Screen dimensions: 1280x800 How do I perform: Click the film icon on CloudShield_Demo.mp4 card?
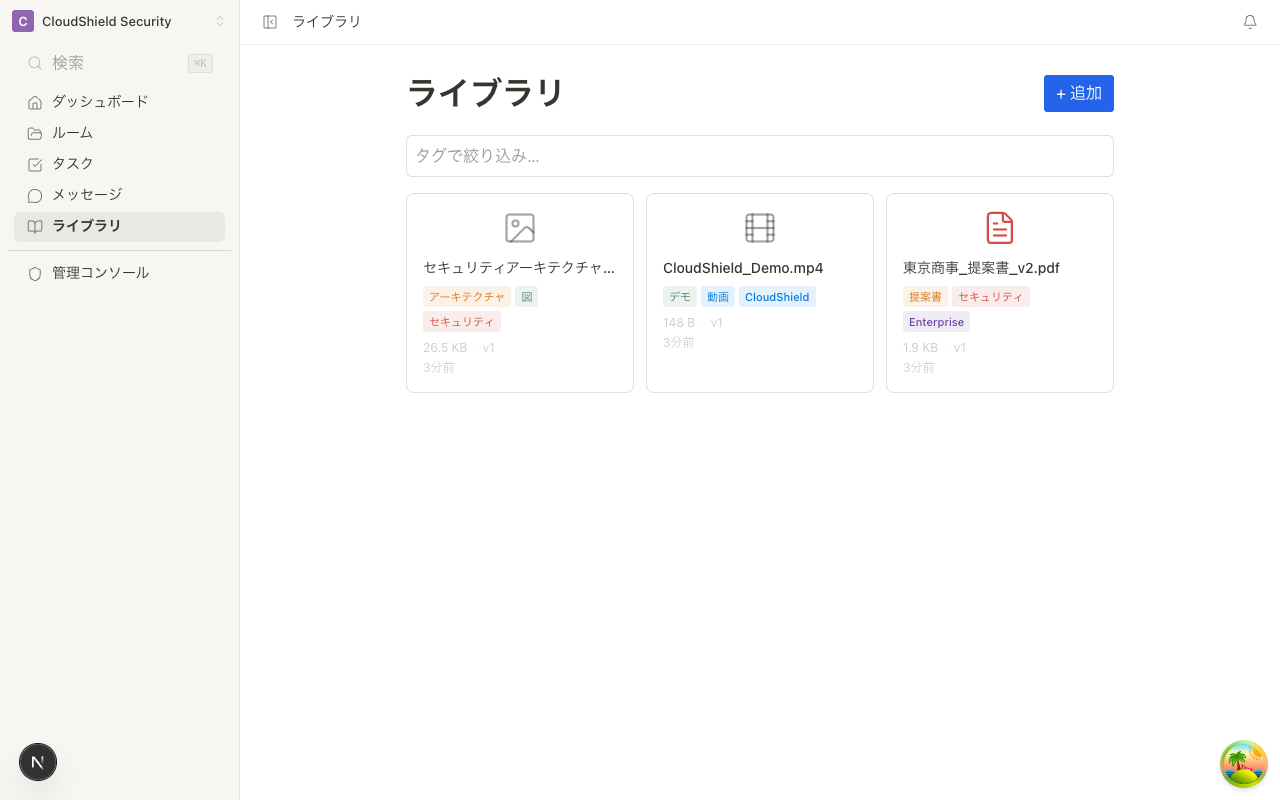[x=760, y=228]
